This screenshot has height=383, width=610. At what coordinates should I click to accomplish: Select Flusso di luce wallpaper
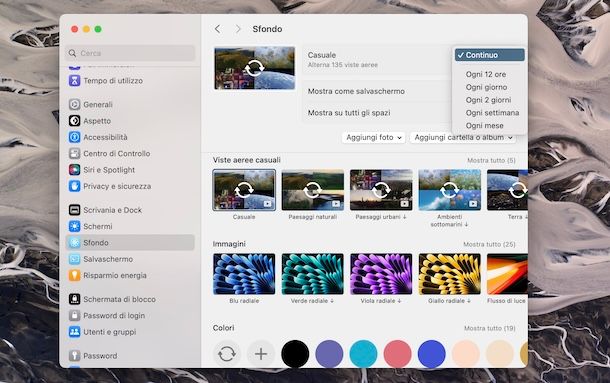coord(507,274)
